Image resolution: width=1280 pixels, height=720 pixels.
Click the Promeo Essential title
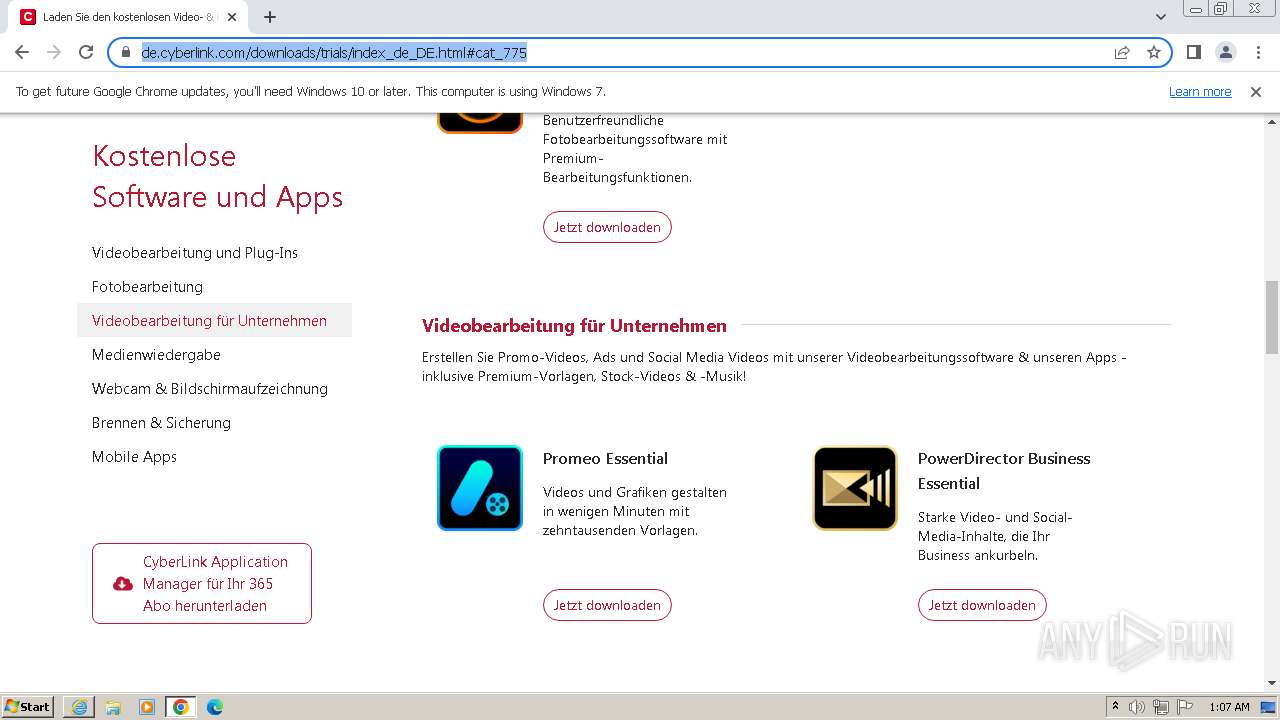coord(605,459)
